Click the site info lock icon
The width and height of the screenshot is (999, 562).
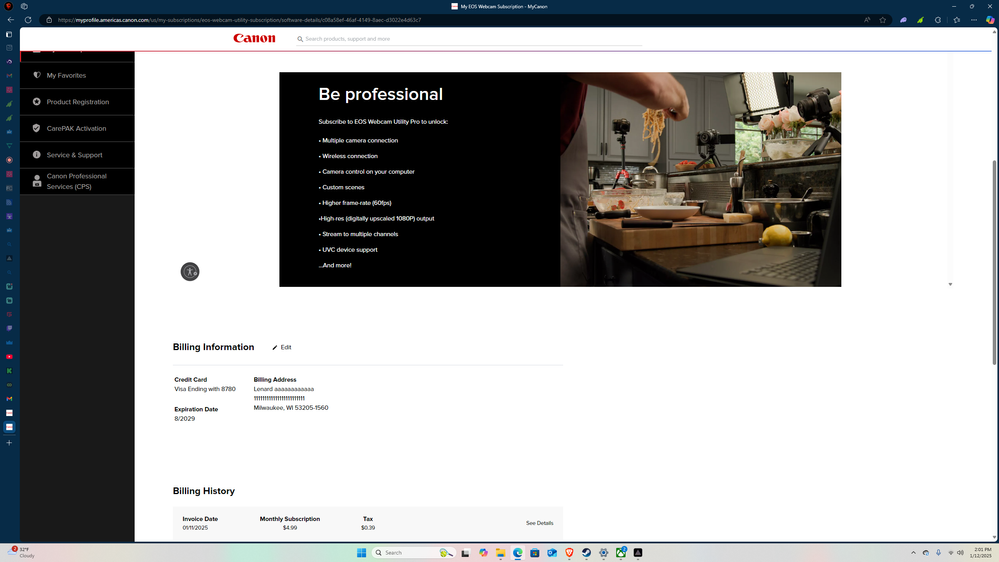pos(49,20)
